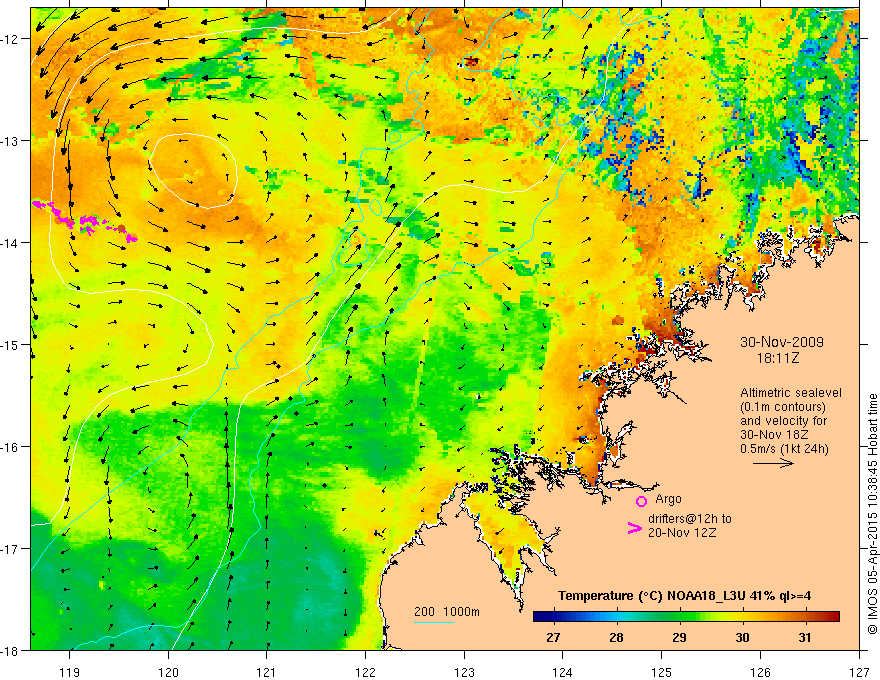Click the latitude axis label -15
This screenshot has width=880, height=680.
(10, 344)
